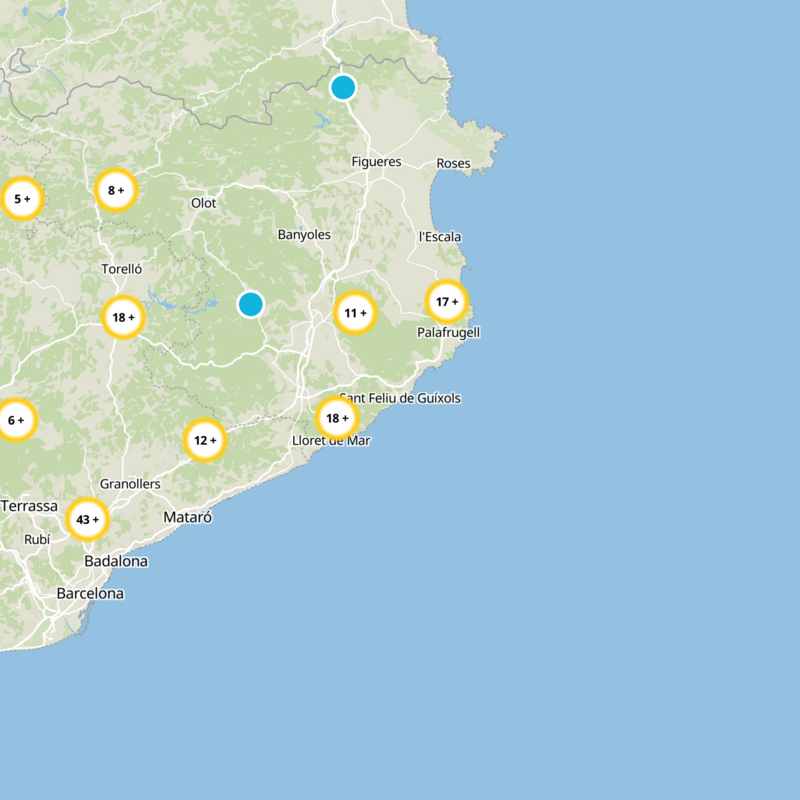Screen dimensions: 800x800
Task: Select the Palafrugell city label
Action: tap(448, 332)
